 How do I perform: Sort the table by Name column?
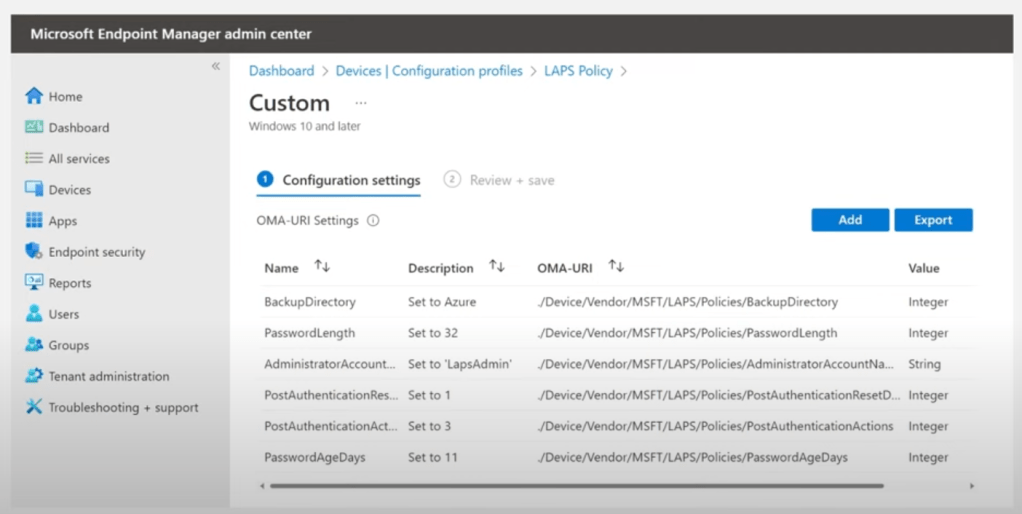(x=321, y=267)
